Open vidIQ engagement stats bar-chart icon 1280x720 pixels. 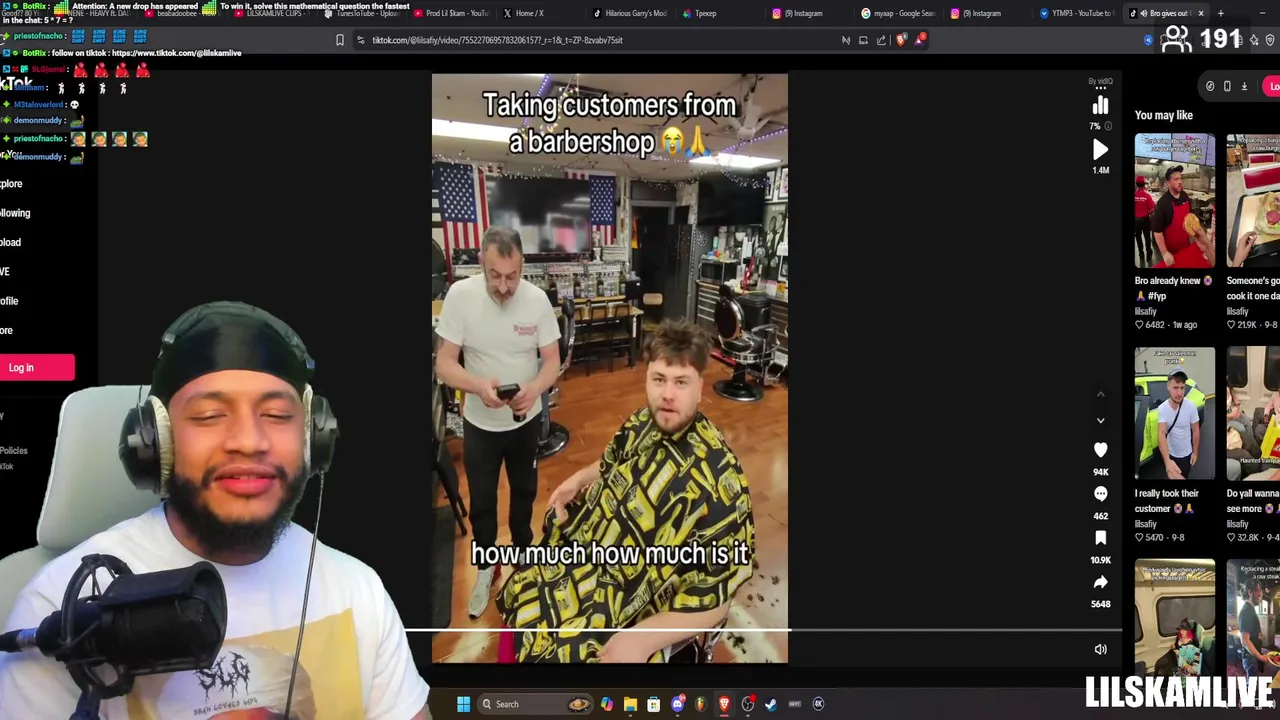coord(1100,106)
